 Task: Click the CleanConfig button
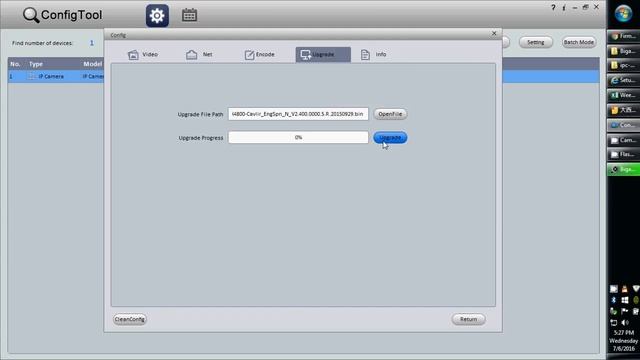pos(130,319)
